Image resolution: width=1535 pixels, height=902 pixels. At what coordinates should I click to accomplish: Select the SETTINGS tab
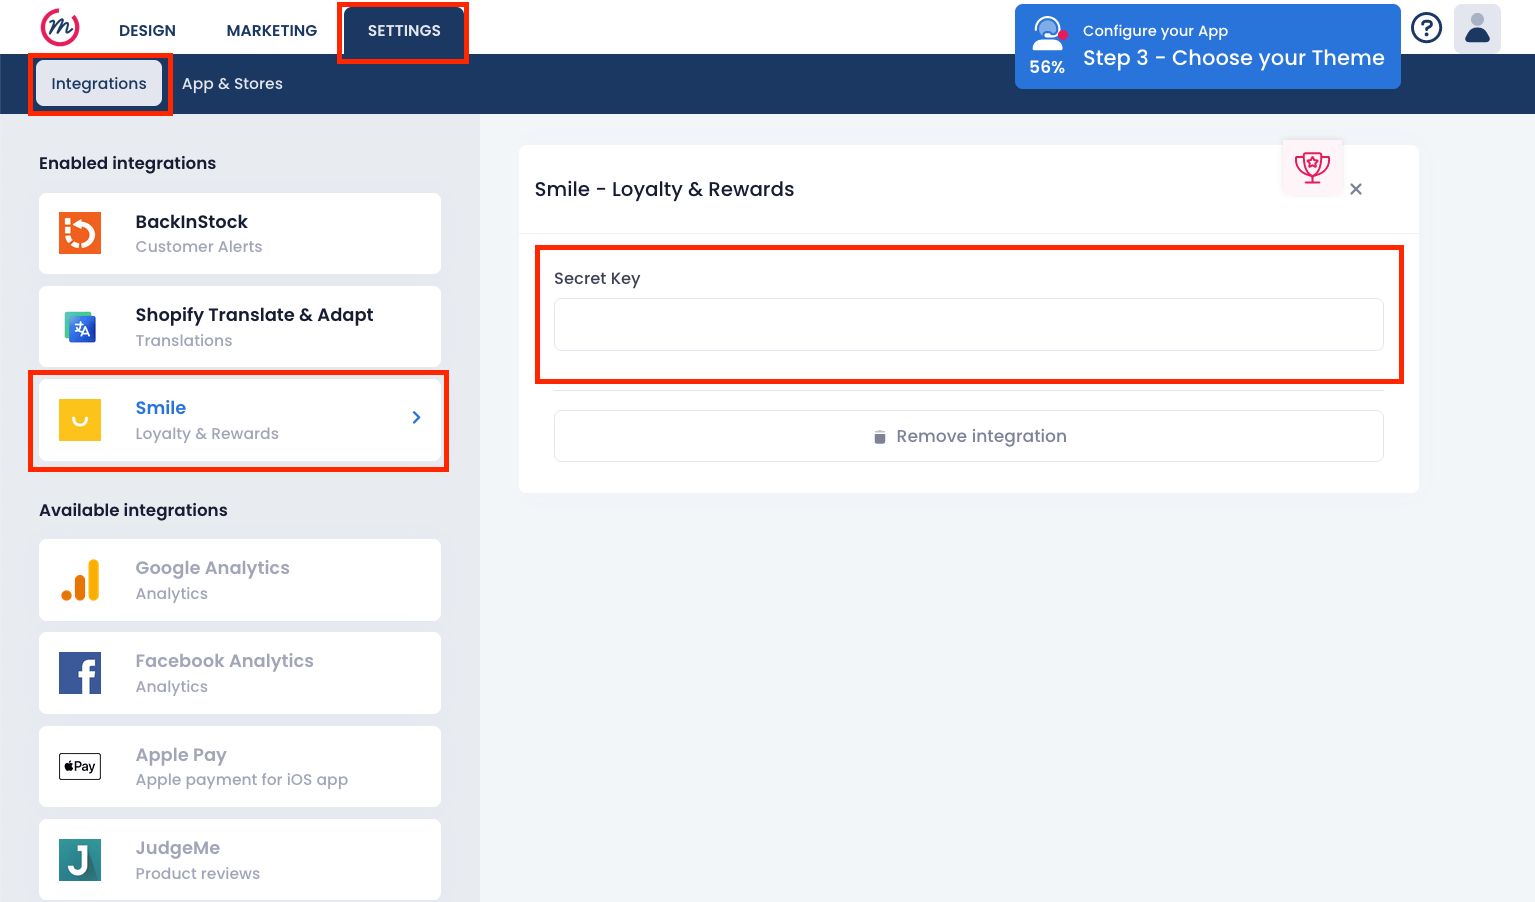[404, 31]
